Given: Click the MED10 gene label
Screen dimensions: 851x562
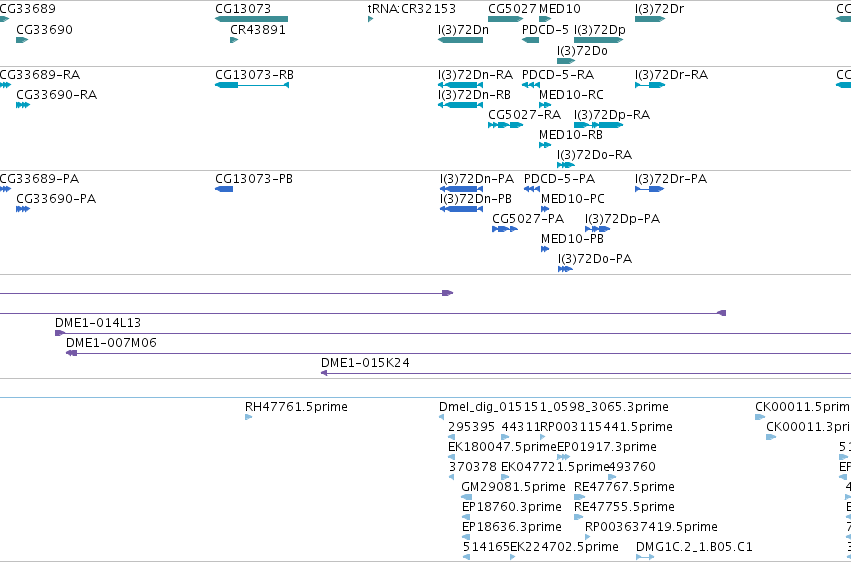Looking at the screenshot, I should point(560,9).
